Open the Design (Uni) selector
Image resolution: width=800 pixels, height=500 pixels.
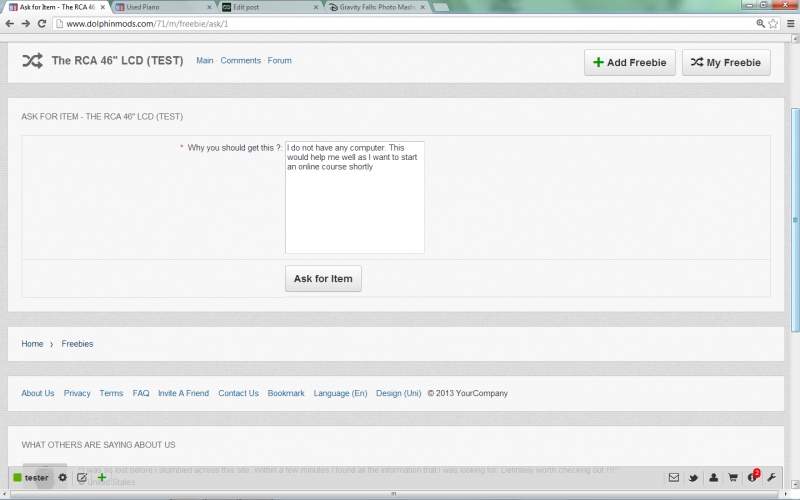[x=398, y=393]
